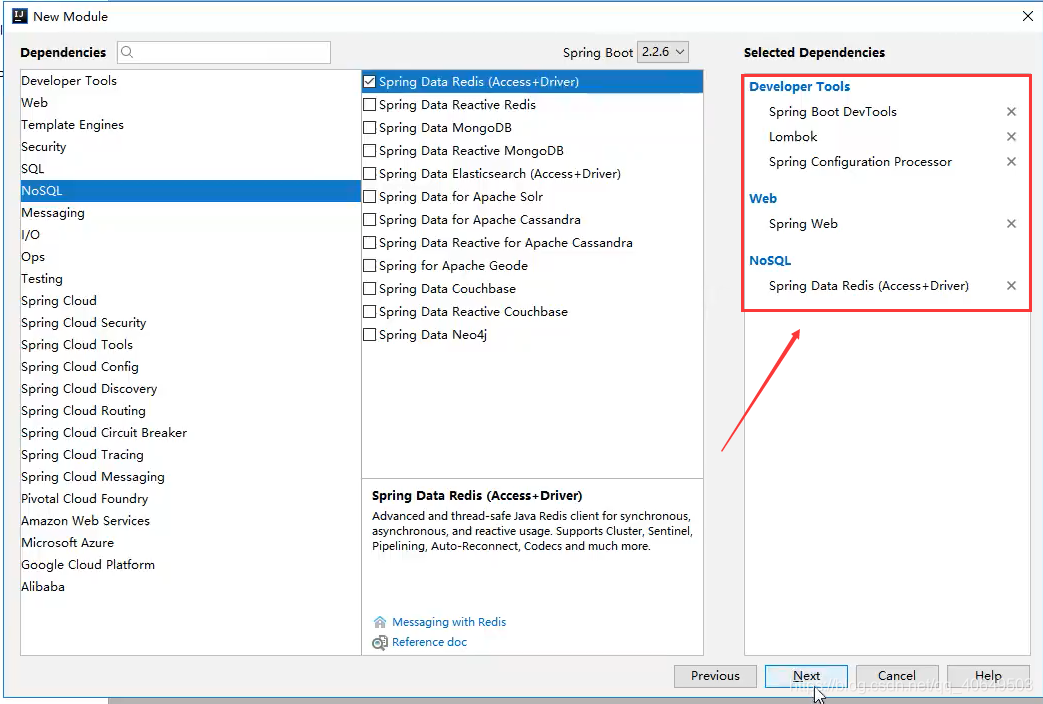1043x704 pixels.
Task: Close the New Module dialog
Action: coord(1028,16)
